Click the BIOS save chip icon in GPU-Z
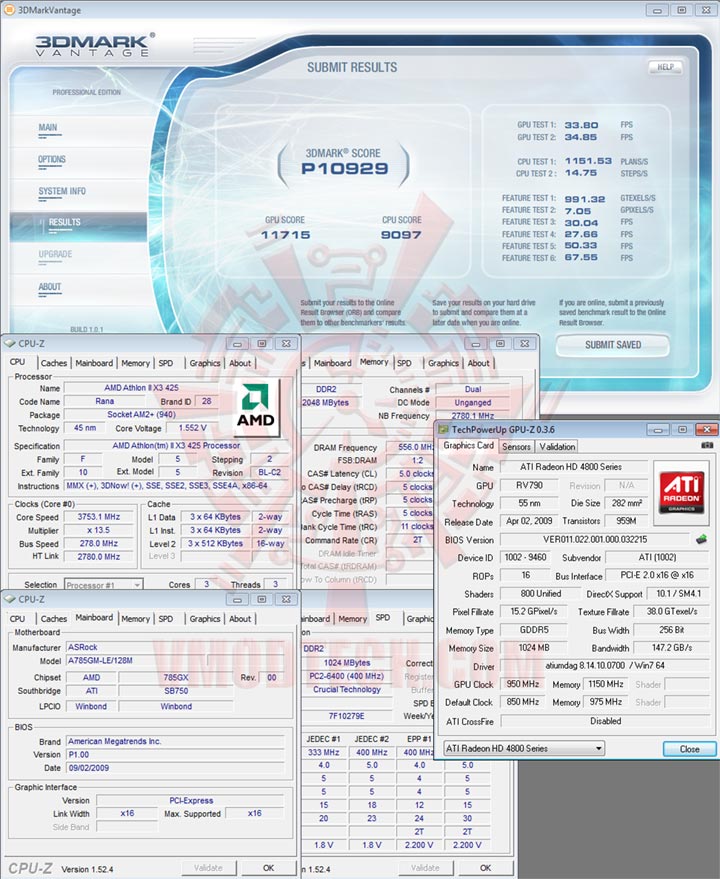 pos(701,539)
